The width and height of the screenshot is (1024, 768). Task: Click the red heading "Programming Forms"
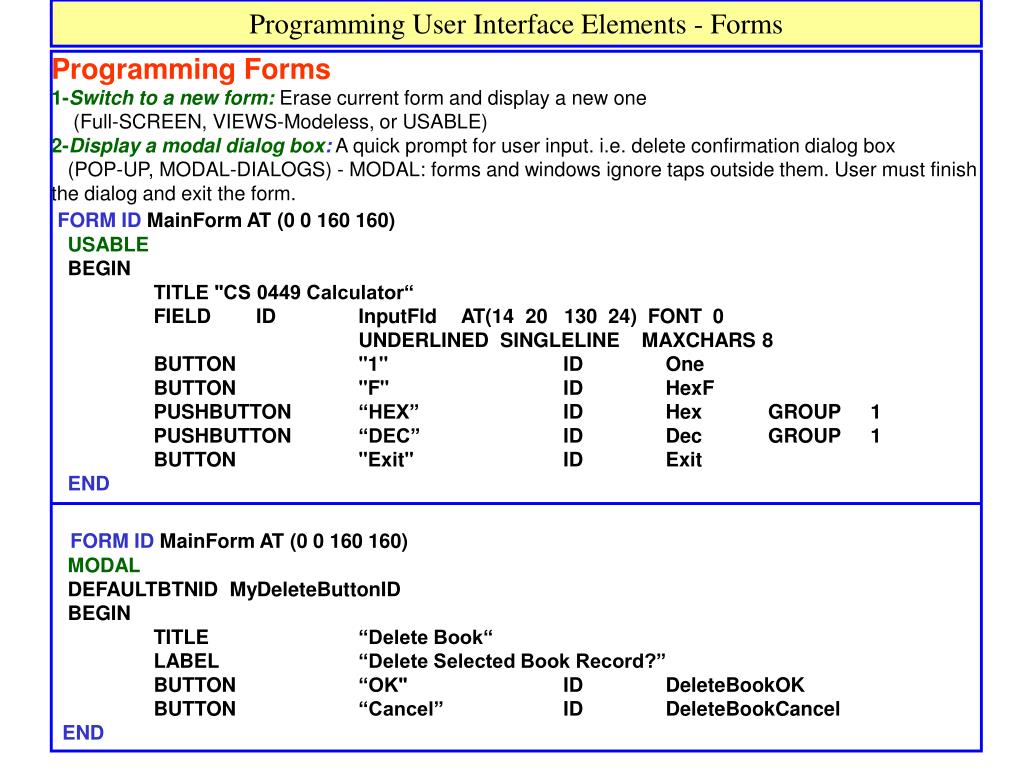191,69
